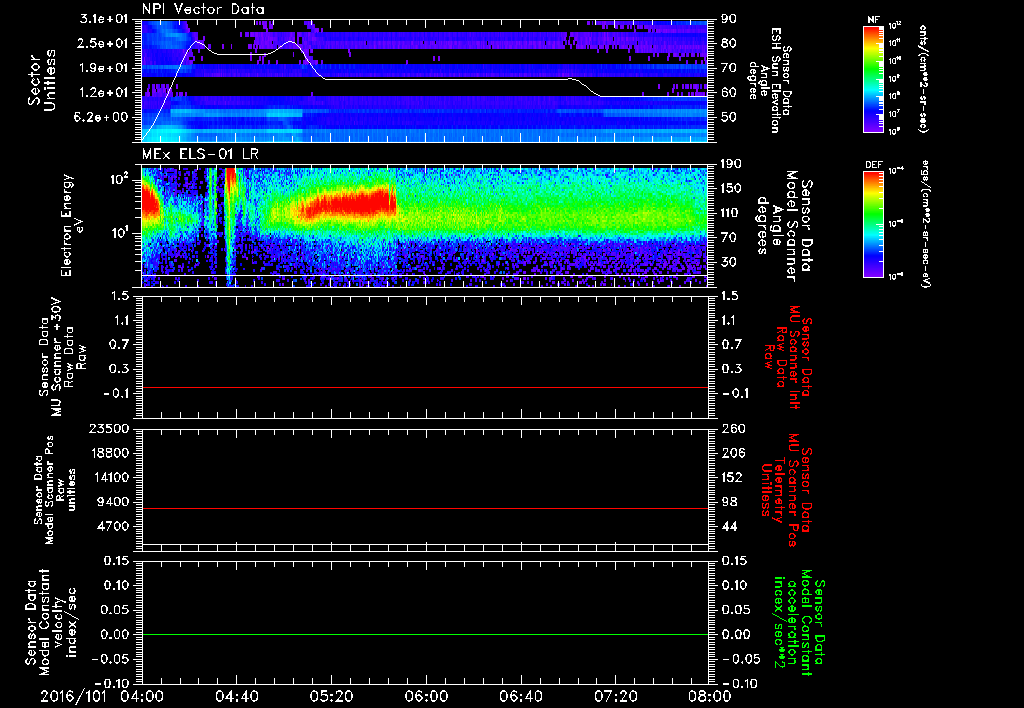Select the "MEx ELS-01 LR" panel title
Image resolution: width=1024 pixels, height=708 pixels.
coord(200,154)
